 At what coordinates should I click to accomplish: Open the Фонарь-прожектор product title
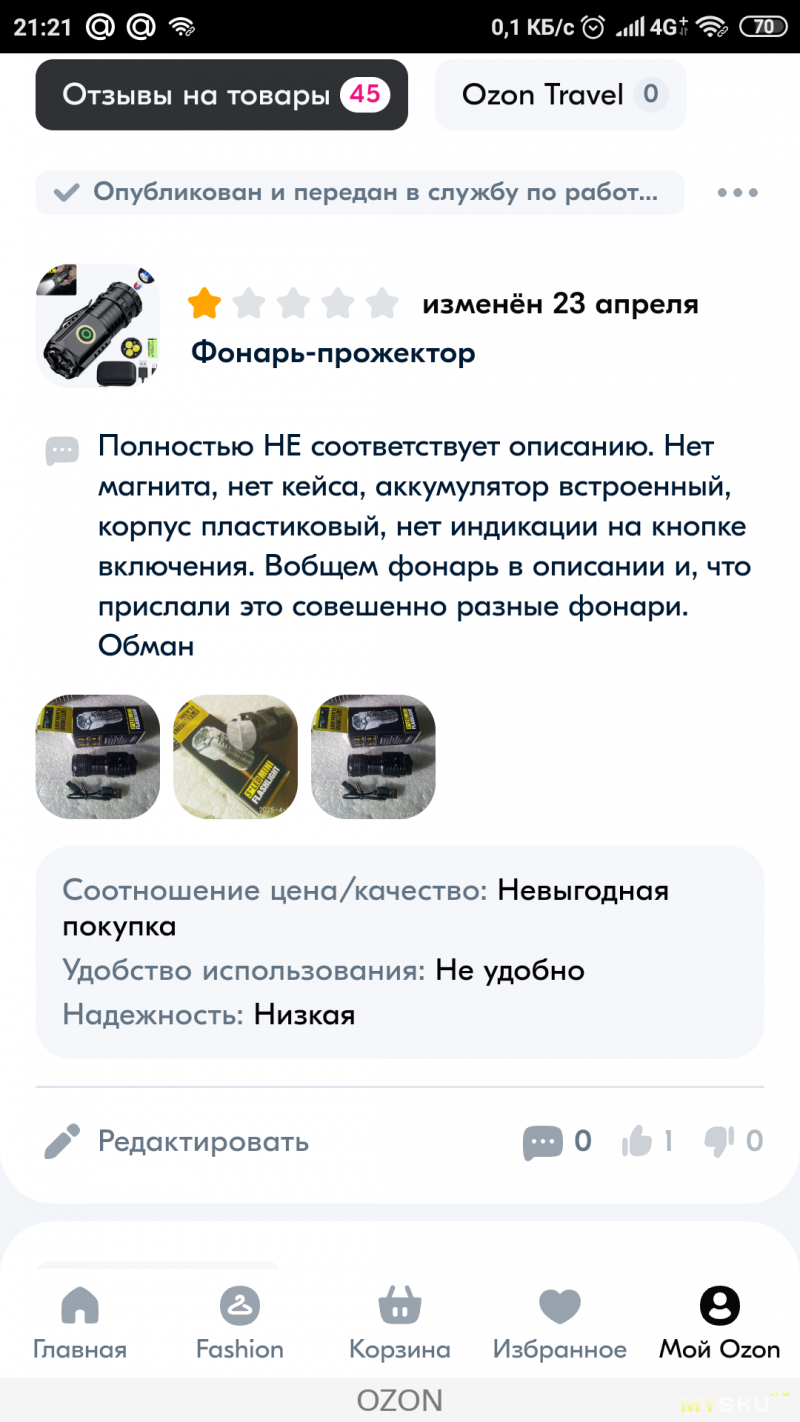coord(333,352)
